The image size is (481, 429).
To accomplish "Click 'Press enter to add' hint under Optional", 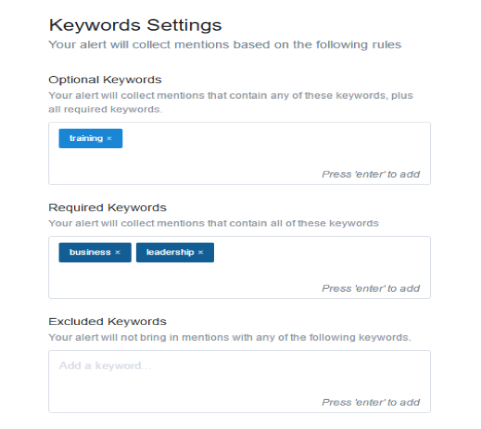I will (x=371, y=174).
